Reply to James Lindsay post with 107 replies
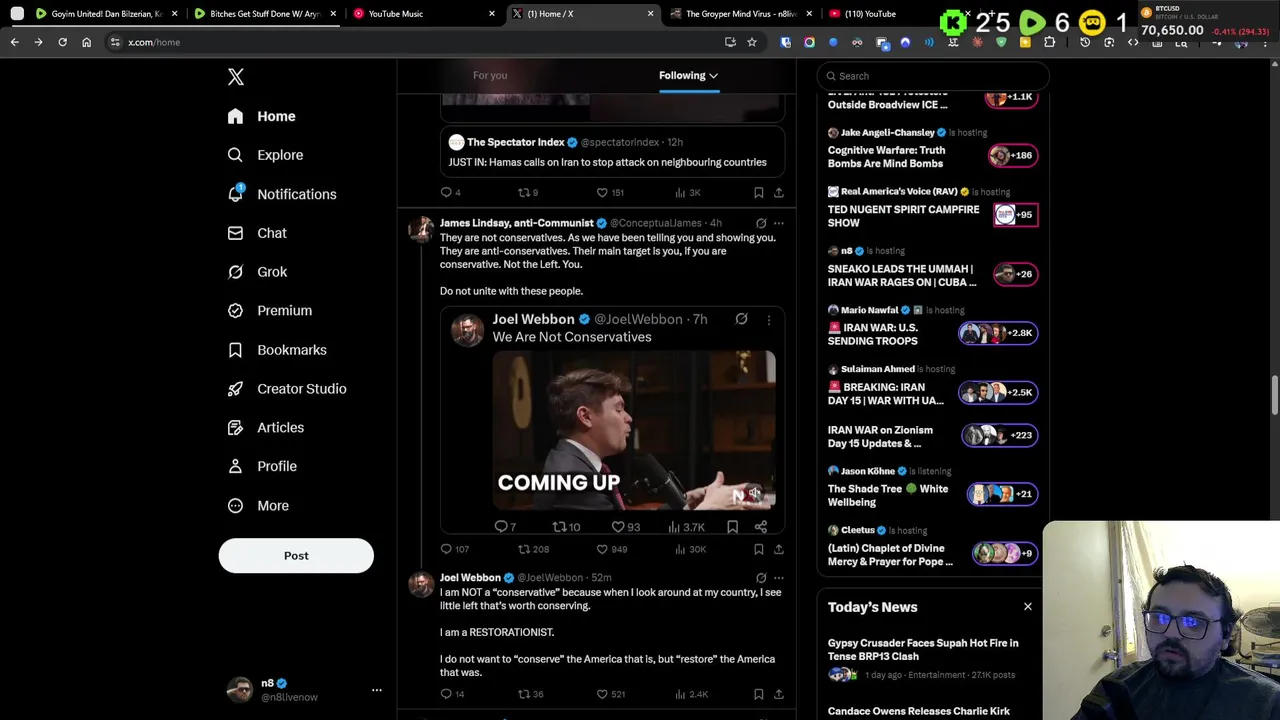The image size is (1280, 720). coord(446,549)
